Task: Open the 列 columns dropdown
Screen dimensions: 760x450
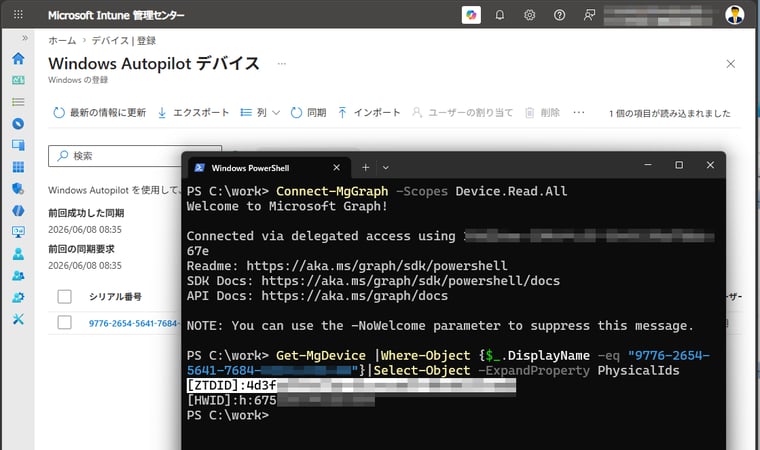Action: pyautogui.click(x=260, y=112)
